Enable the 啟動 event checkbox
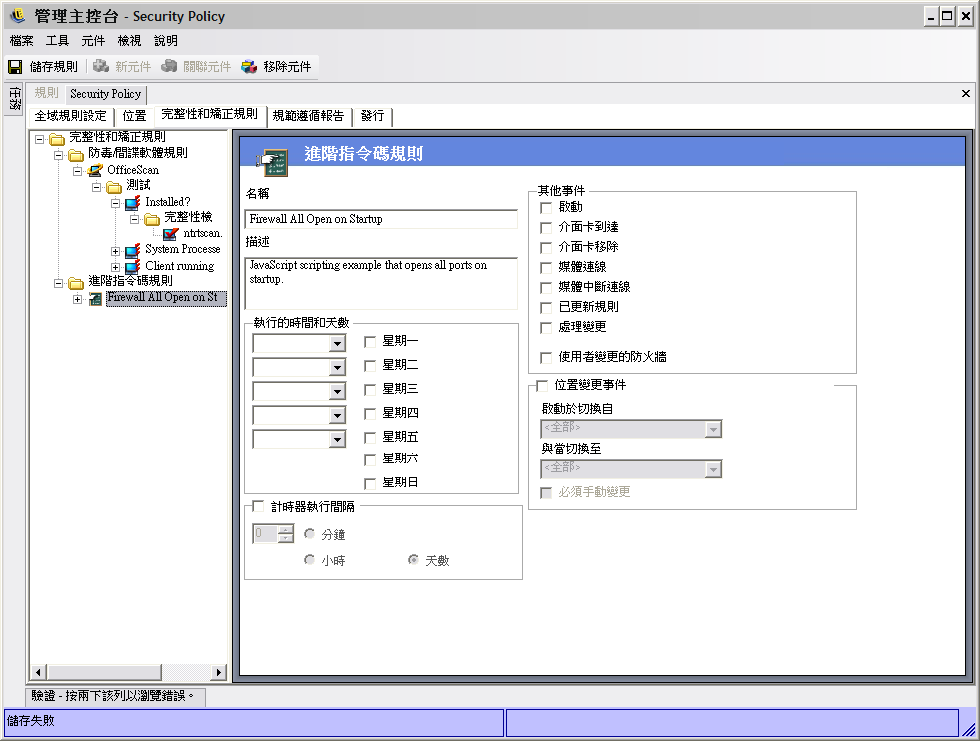 click(x=546, y=207)
